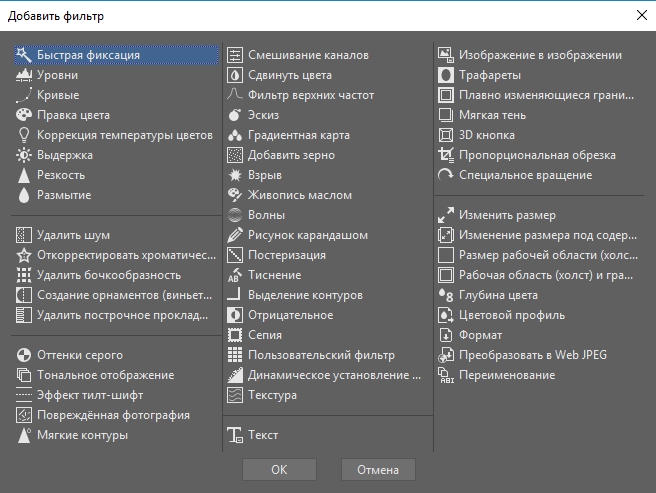This screenshot has width=656, height=493.
Task: Pick the Рисунок карандашом pencil icon
Action: (235, 235)
